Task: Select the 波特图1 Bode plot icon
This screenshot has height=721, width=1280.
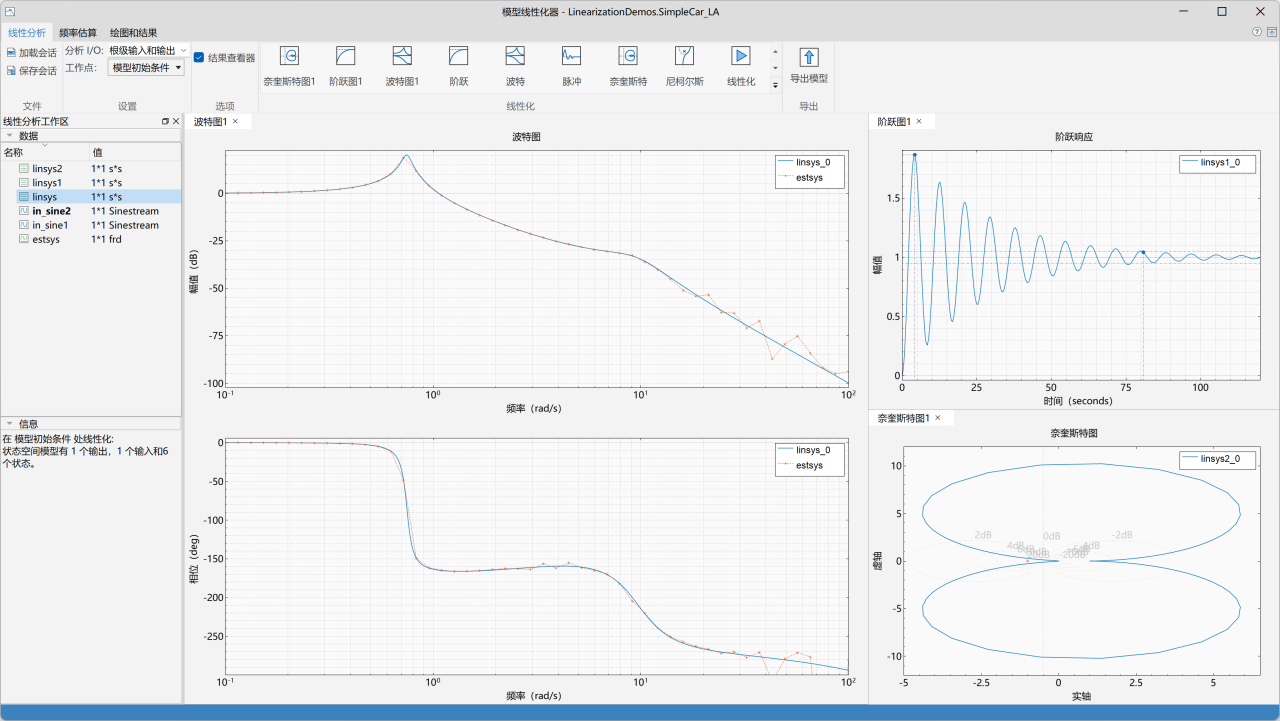Action: coord(402,57)
